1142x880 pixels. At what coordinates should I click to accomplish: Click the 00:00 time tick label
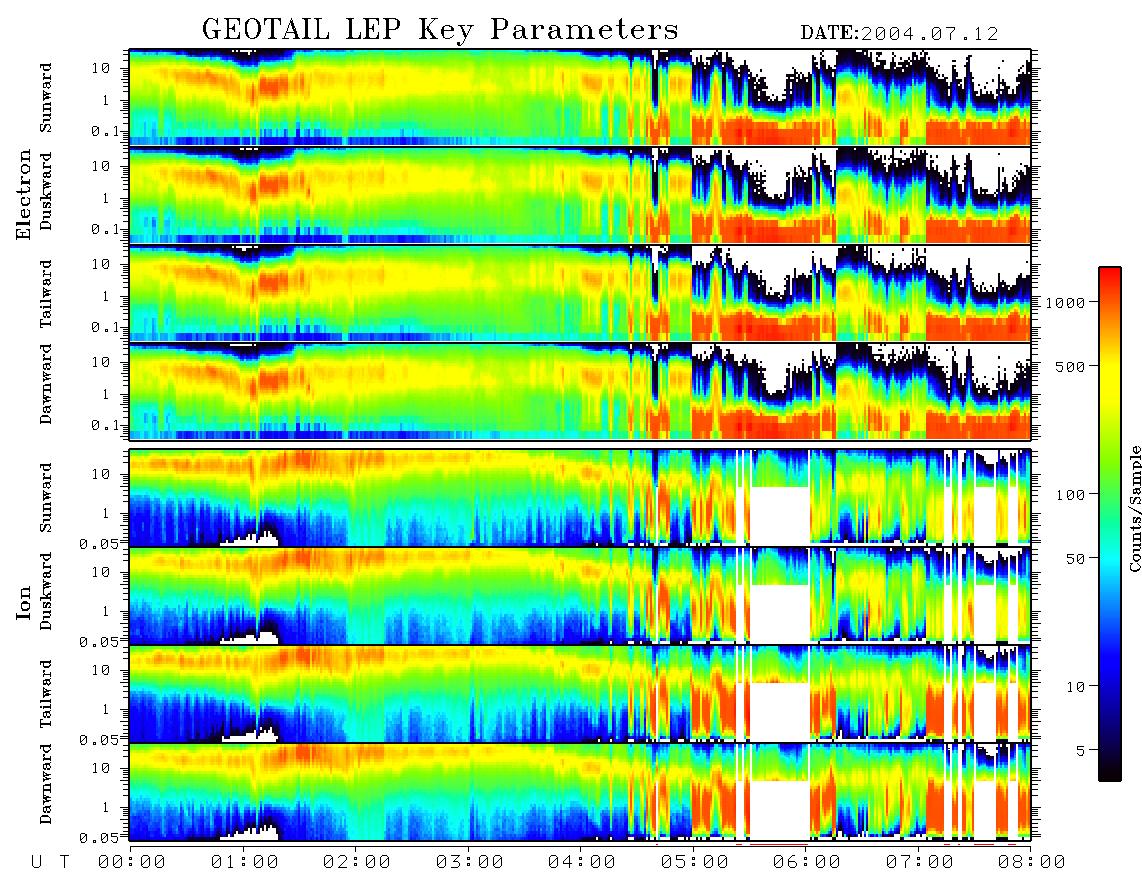(x=132, y=862)
